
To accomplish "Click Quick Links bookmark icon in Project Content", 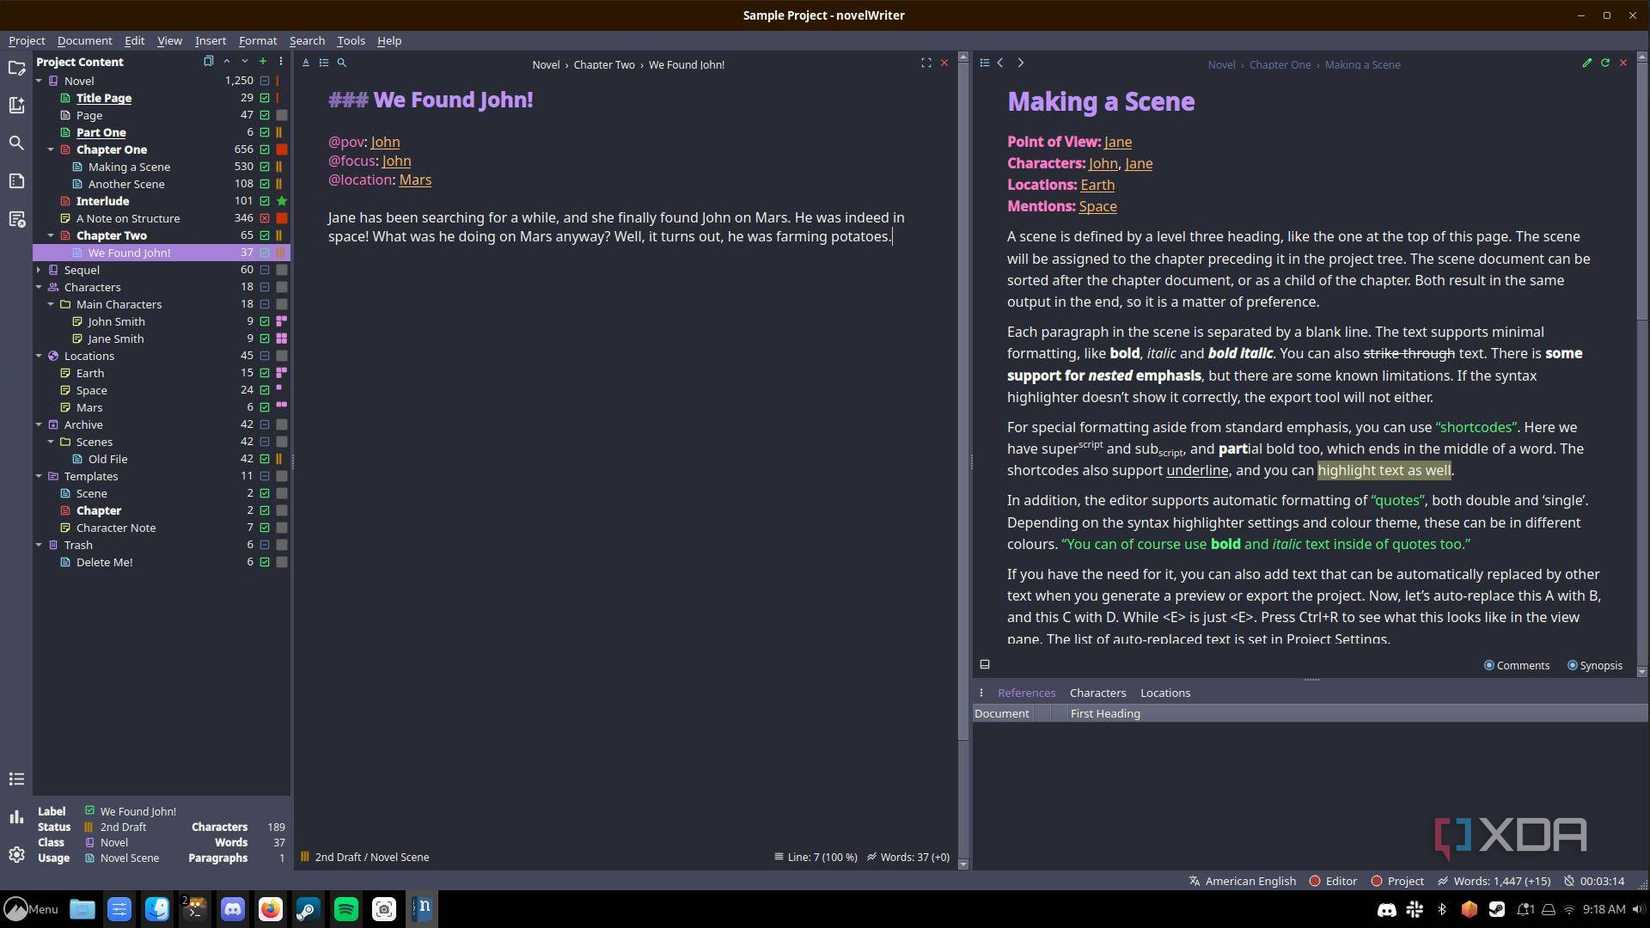I will point(208,61).
